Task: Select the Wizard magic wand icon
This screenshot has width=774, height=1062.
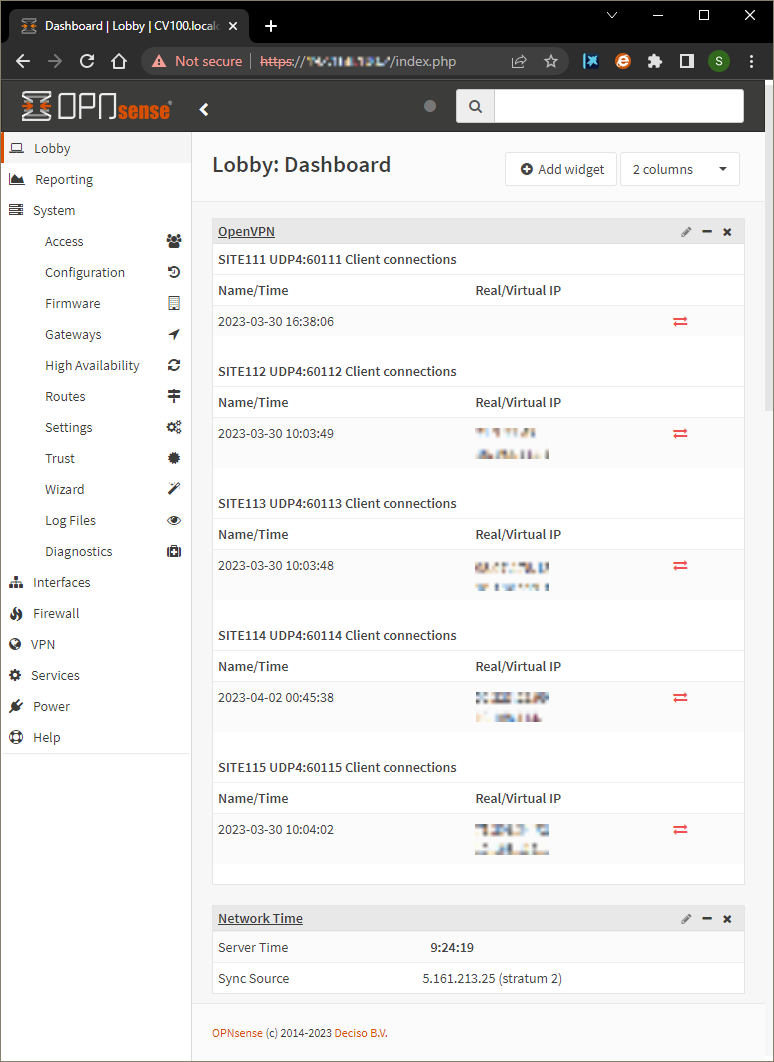Action: (x=174, y=489)
